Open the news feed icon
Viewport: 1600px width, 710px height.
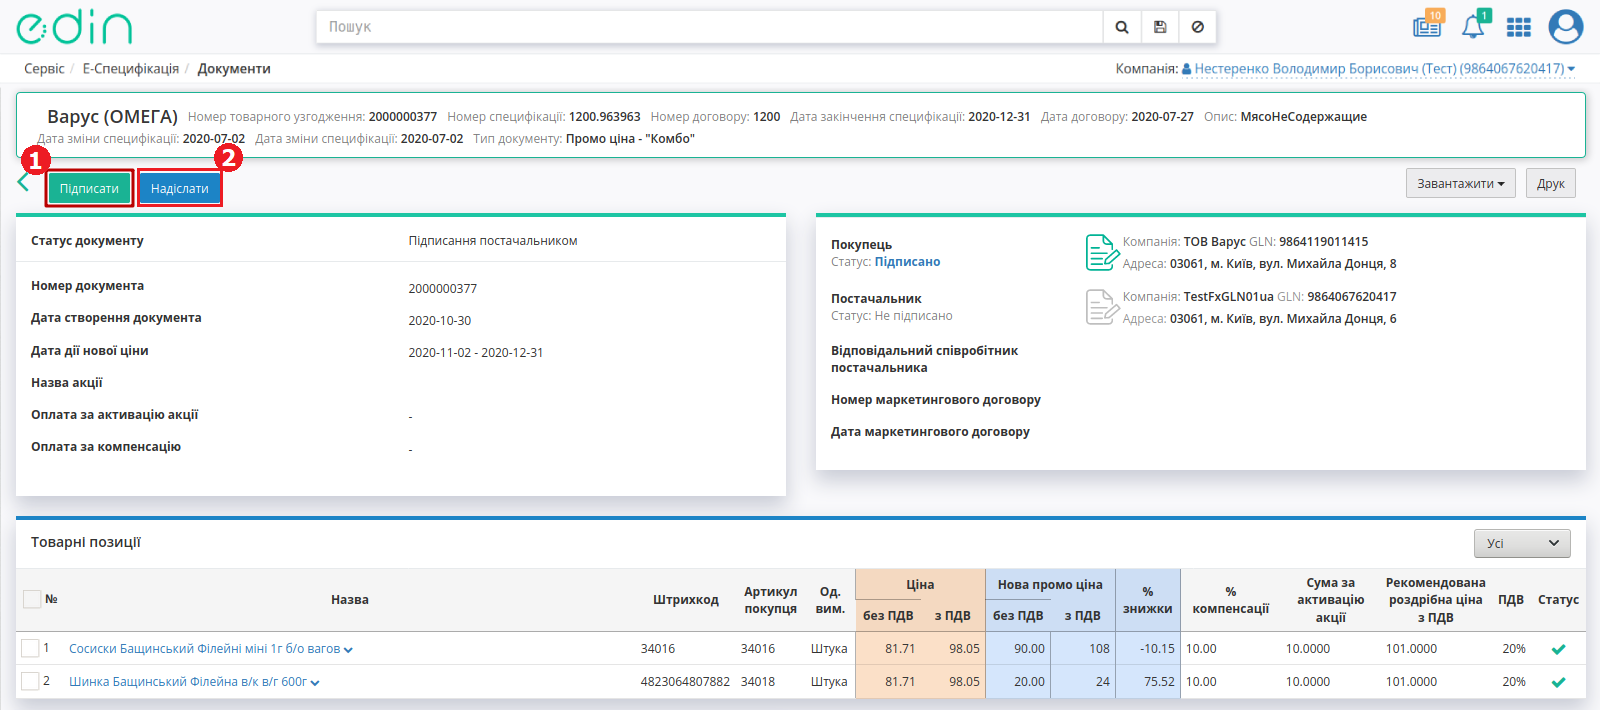pyautogui.click(x=1427, y=26)
